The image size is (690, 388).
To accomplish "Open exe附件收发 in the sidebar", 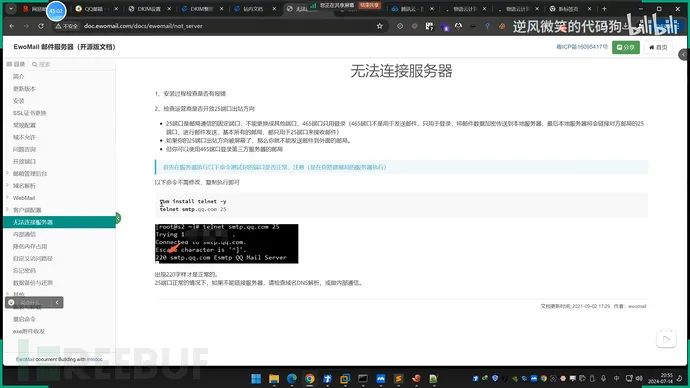I will point(29,331).
